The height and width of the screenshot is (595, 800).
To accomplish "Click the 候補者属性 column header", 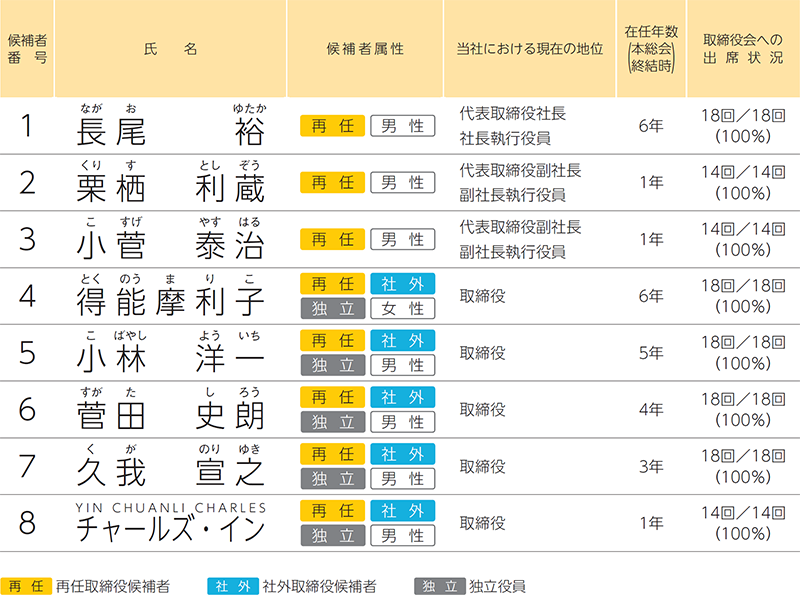I will point(365,49).
